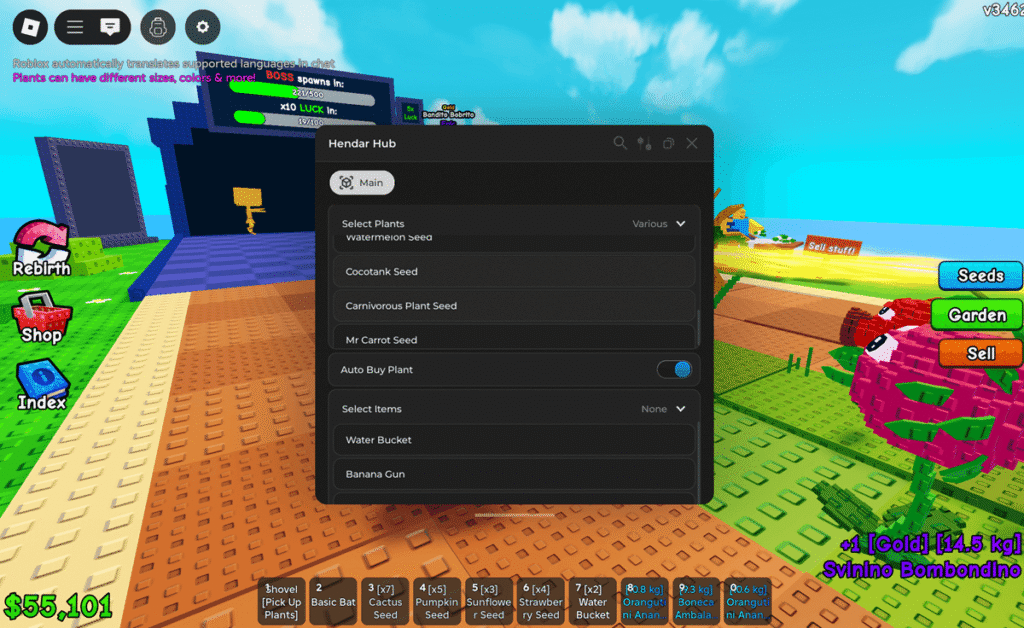Collapse the Select Items dropdown
This screenshot has width=1024, height=628.
click(681, 409)
